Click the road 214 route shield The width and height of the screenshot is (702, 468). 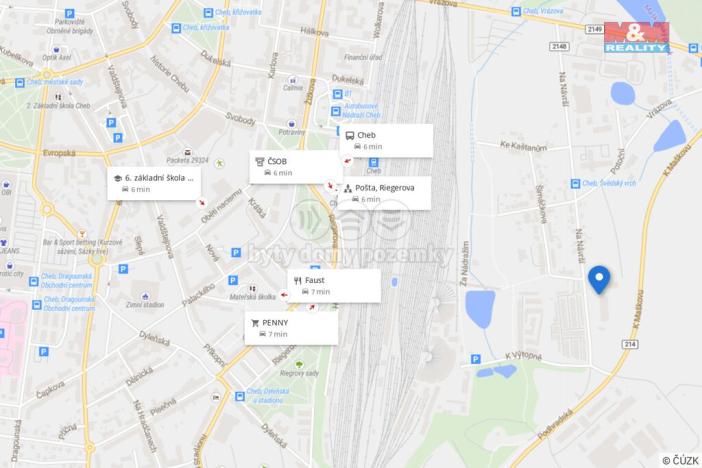(x=629, y=344)
